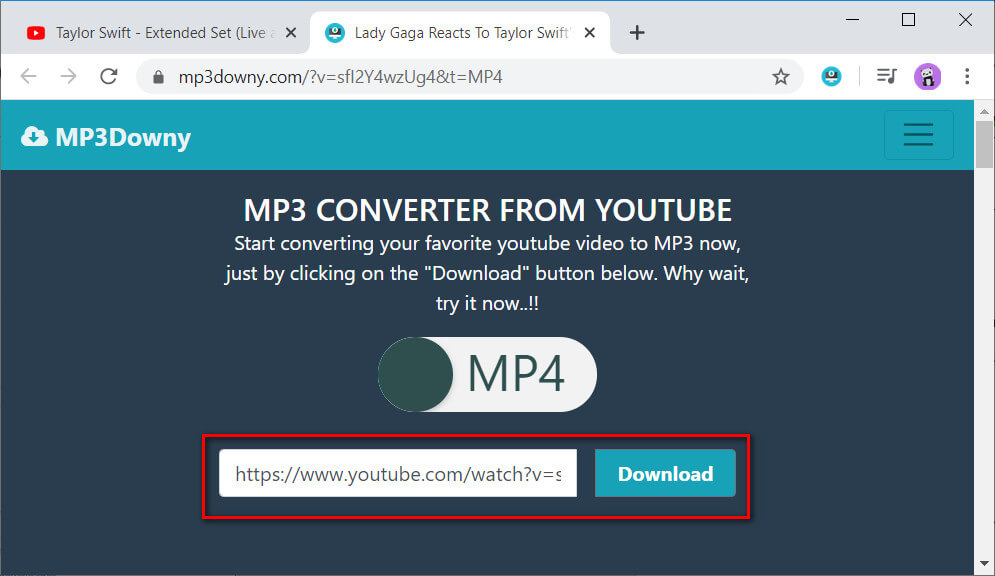Viewport: 995px width, 576px height.
Task: Minimize the Chrome window
Action: click(x=853, y=20)
